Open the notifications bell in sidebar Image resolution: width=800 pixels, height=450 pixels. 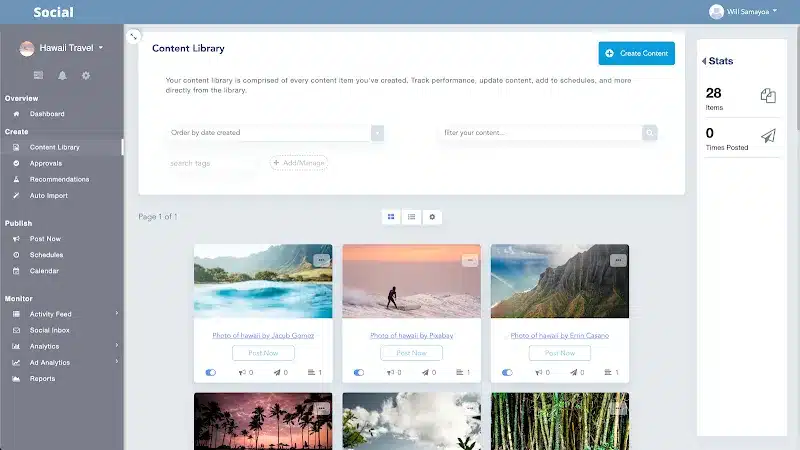62,76
